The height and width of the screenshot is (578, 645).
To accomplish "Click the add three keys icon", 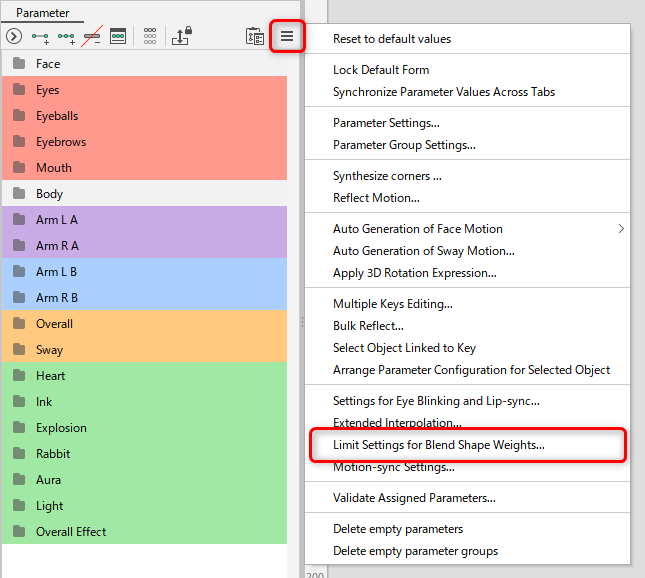I will [x=67, y=36].
